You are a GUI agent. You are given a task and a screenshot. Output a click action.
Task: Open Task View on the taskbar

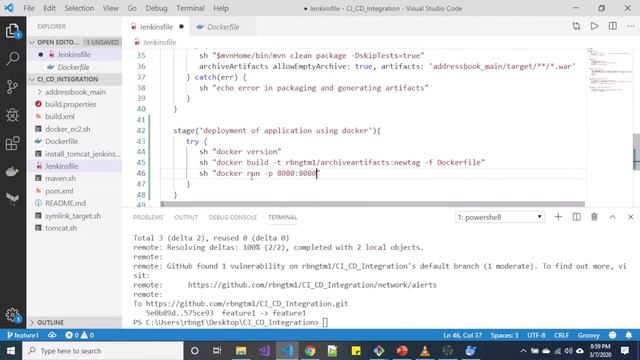217,351
